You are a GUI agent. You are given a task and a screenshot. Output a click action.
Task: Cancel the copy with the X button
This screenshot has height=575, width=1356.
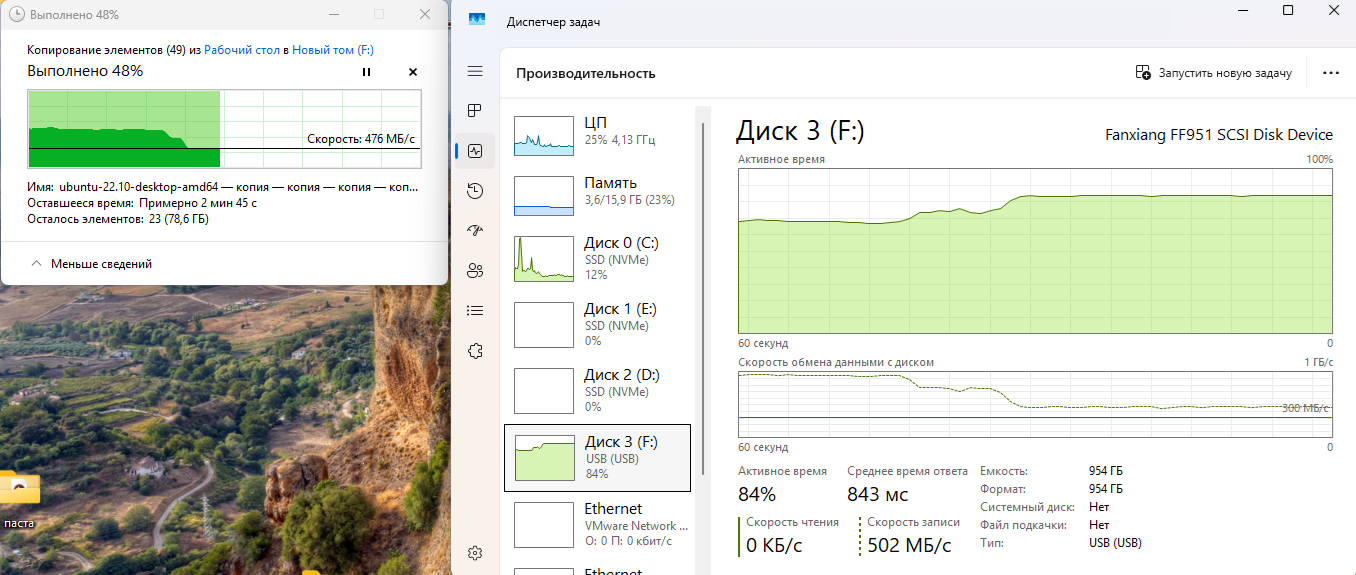coord(413,72)
